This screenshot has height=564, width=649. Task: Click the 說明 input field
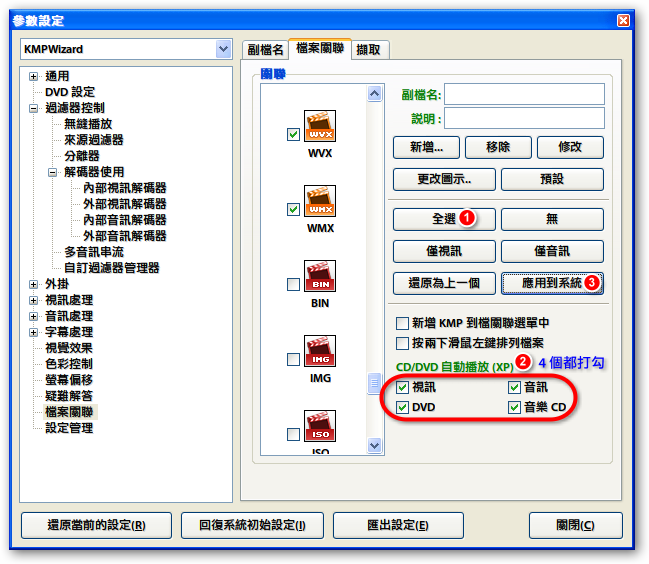point(524,118)
